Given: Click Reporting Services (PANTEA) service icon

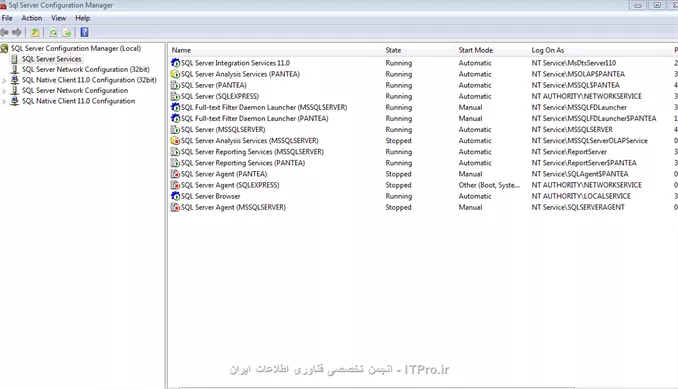Looking at the screenshot, I should (x=175, y=163).
